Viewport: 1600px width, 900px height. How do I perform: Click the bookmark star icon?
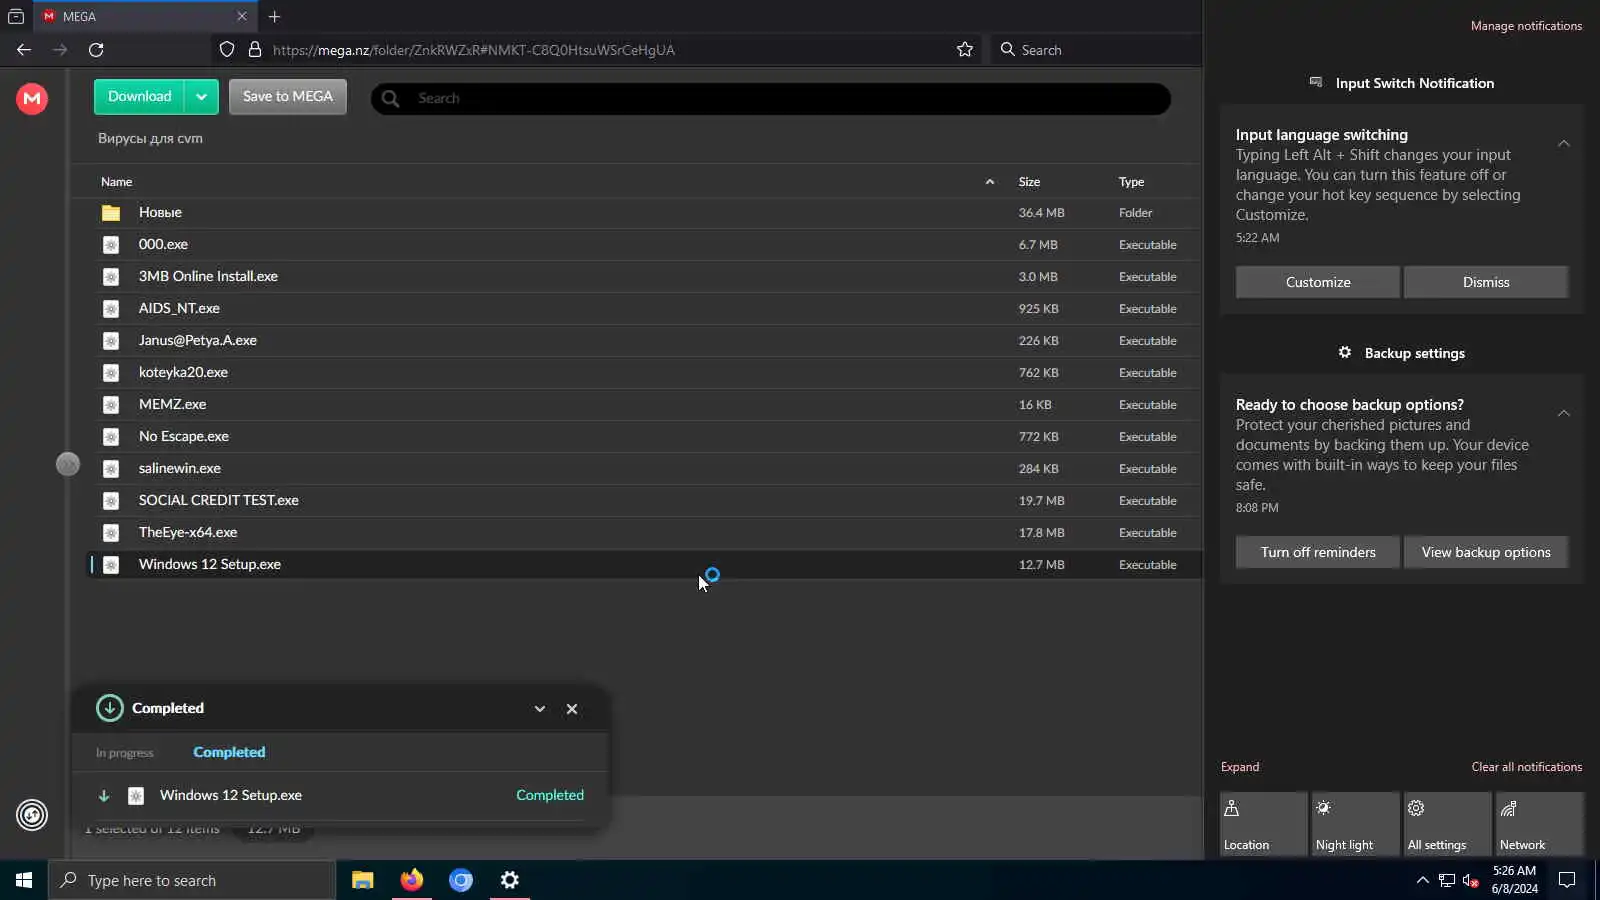coord(965,50)
